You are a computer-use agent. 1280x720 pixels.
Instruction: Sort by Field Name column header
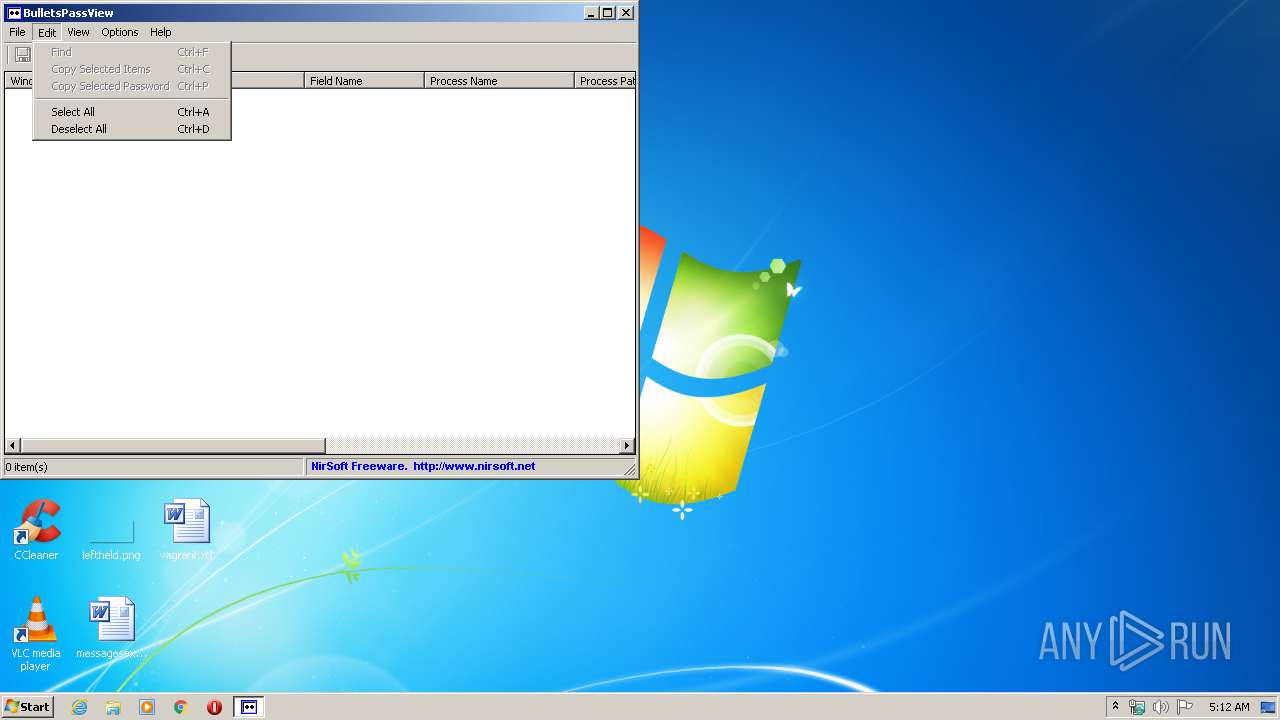[x=364, y=81]
